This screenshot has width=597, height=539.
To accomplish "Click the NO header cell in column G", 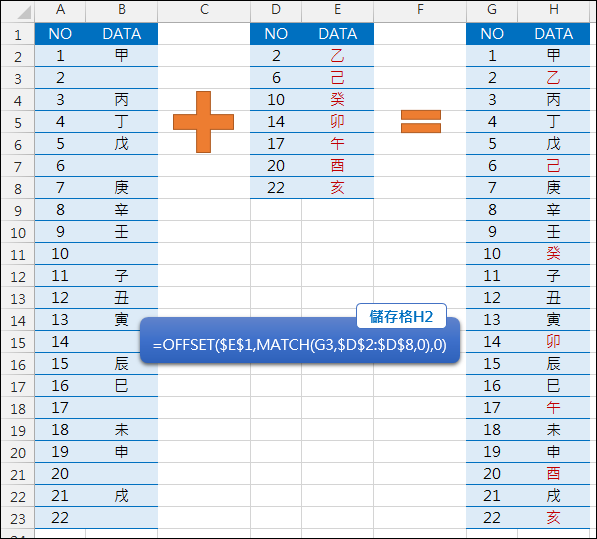I will tap(492, 34).
